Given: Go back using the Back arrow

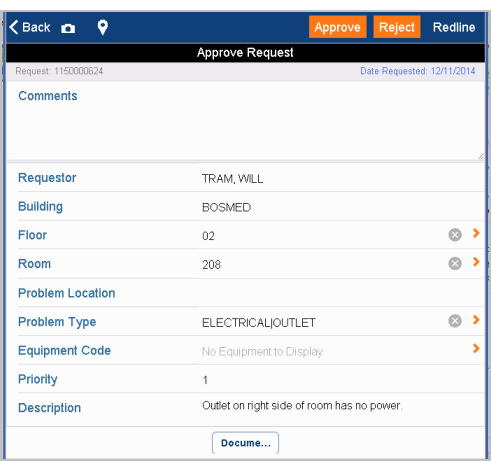Looking at the screenshot, I should [30, 27].
